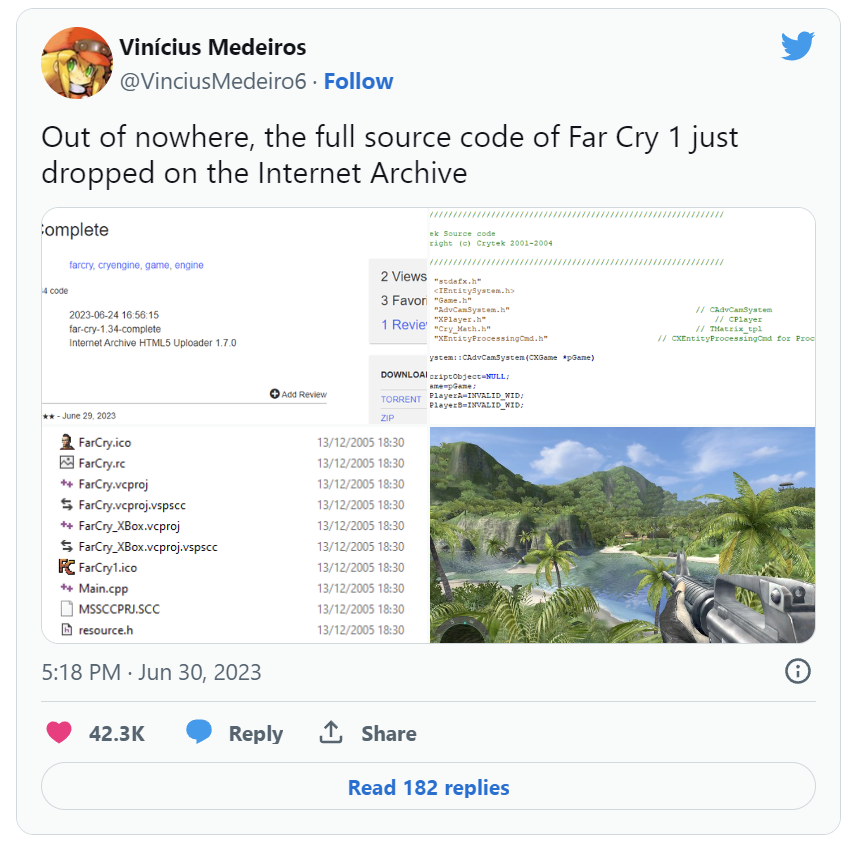The image size is (845, 841).
Task: Click the Share text label
Action: click(x=389, y=733)
